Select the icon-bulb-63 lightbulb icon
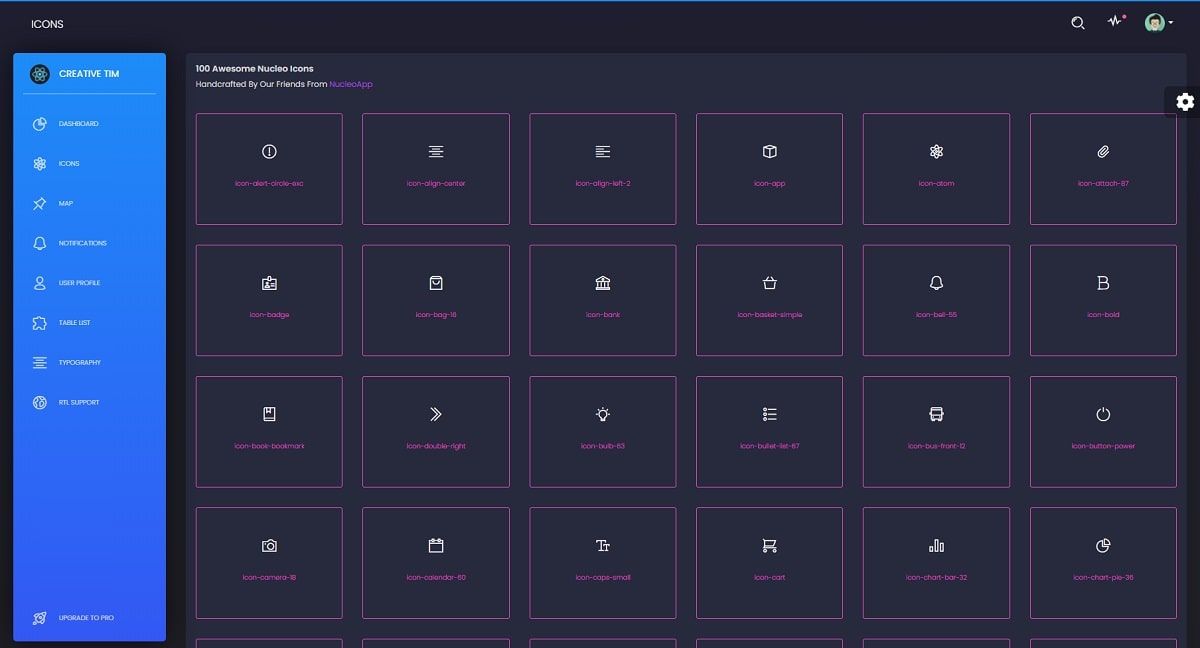Viewport: 1200px width, 648px height. tap(602, 430)
